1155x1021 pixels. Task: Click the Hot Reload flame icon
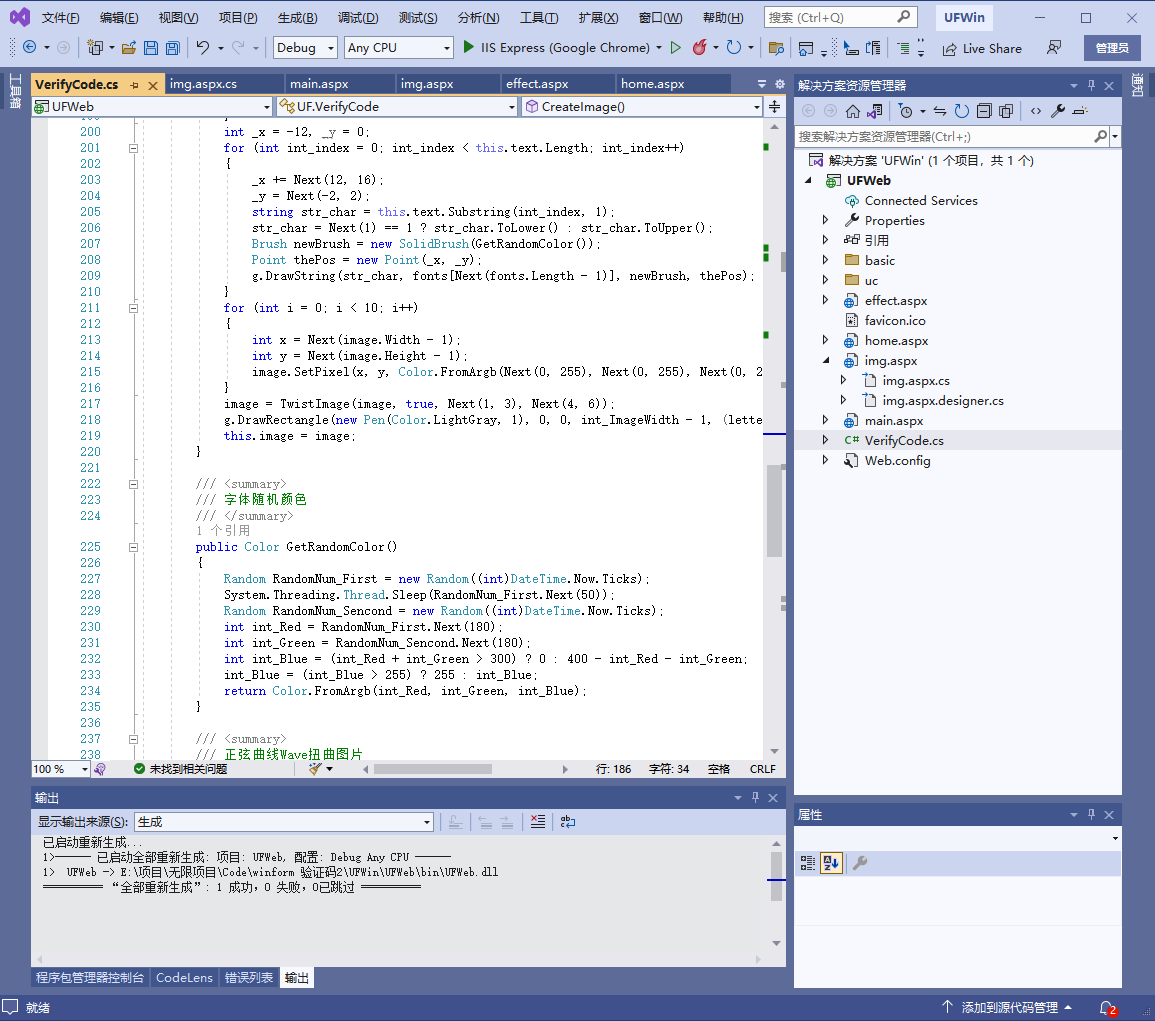[699, 47]
